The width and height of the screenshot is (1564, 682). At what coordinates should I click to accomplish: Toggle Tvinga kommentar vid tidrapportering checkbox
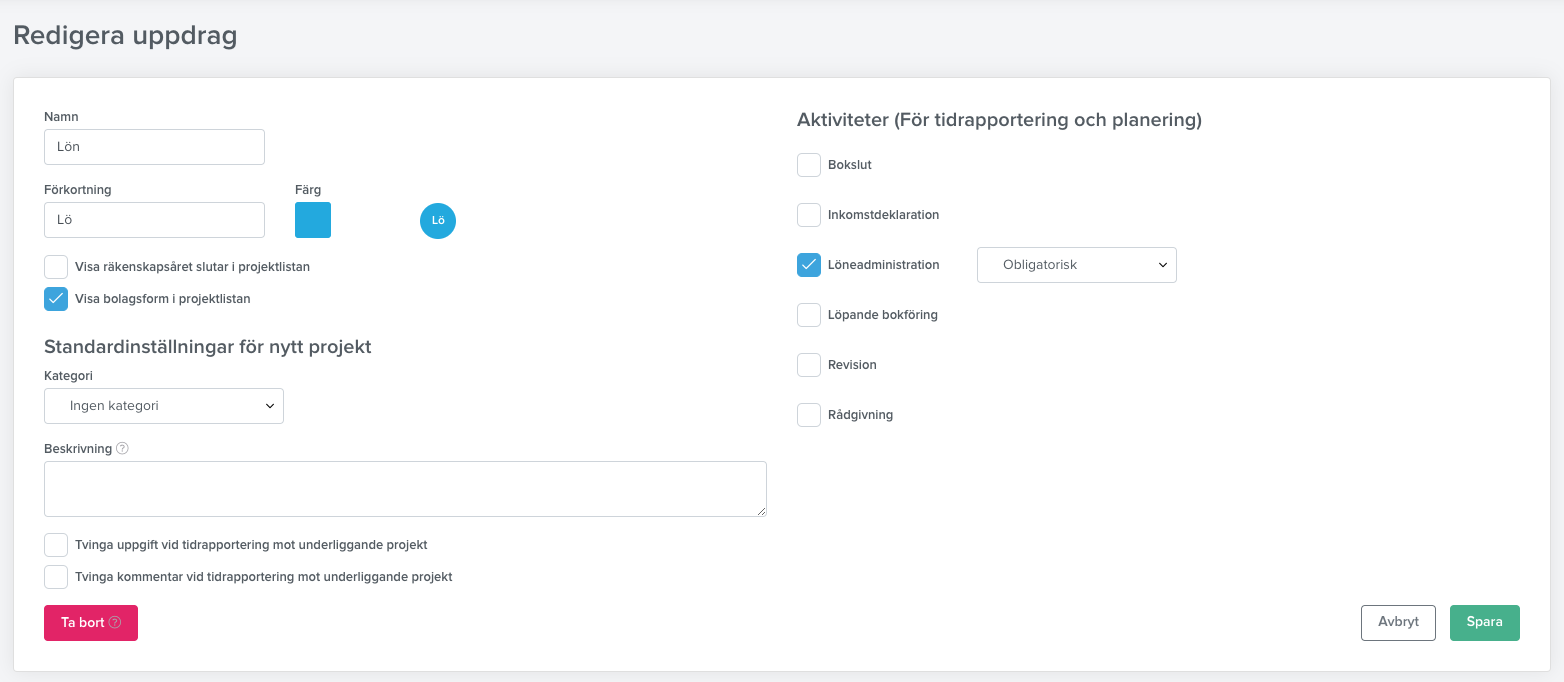(56, 577)
